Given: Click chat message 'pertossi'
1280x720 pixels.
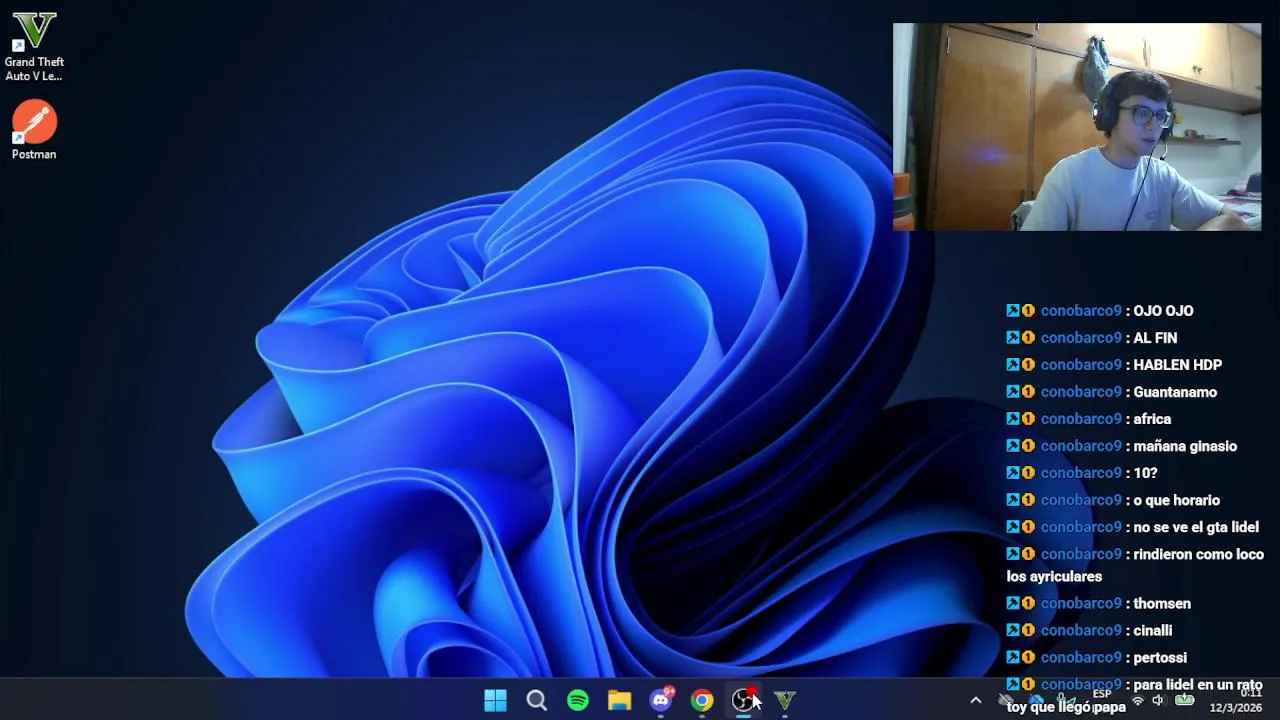Looking at the screenshot, I should [x=1160, y=657].
